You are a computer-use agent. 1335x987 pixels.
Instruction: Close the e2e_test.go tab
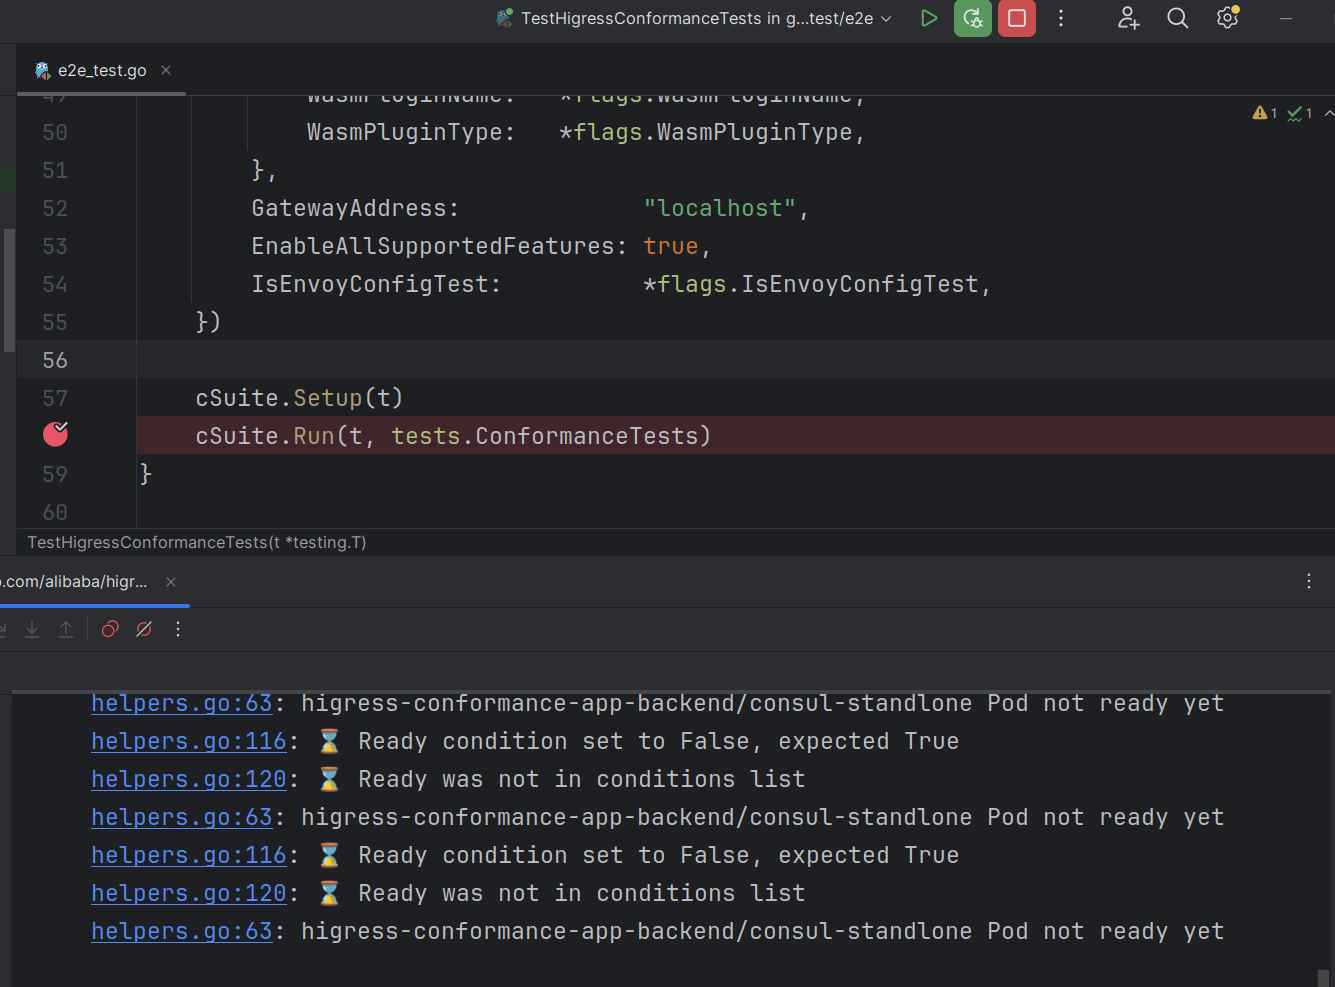point(166,70)
